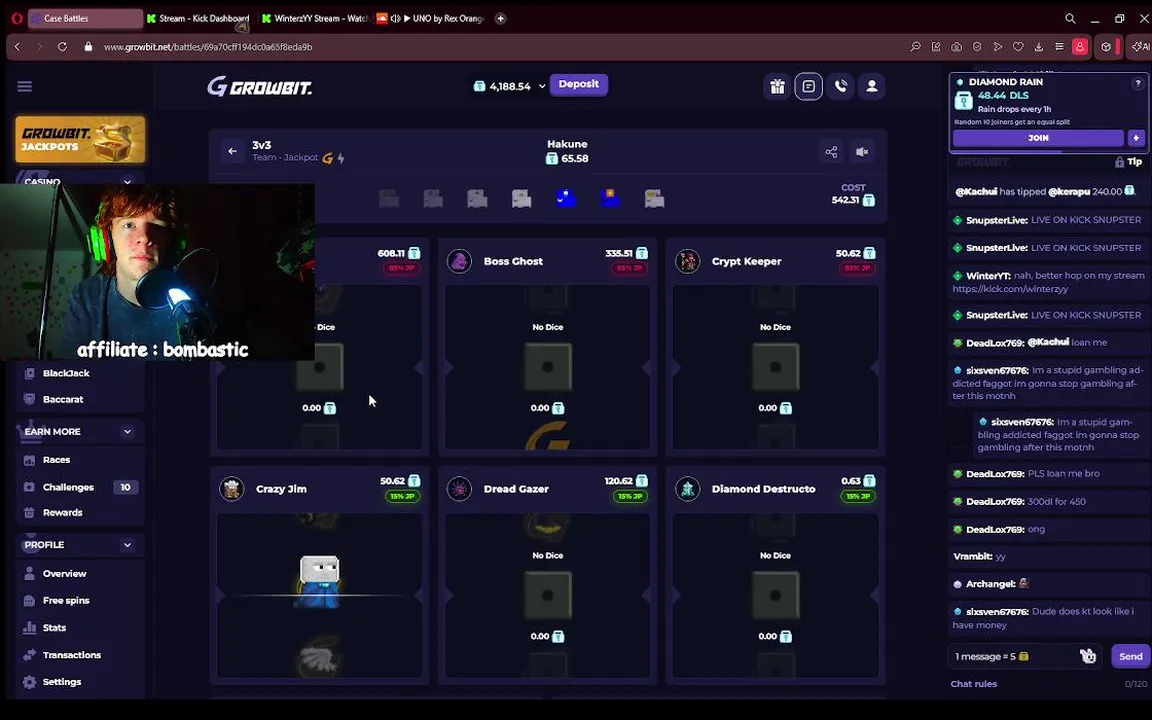Open the emoji picker in chat
This screenshot has height=720, width=1152.
pos(1088,656)
